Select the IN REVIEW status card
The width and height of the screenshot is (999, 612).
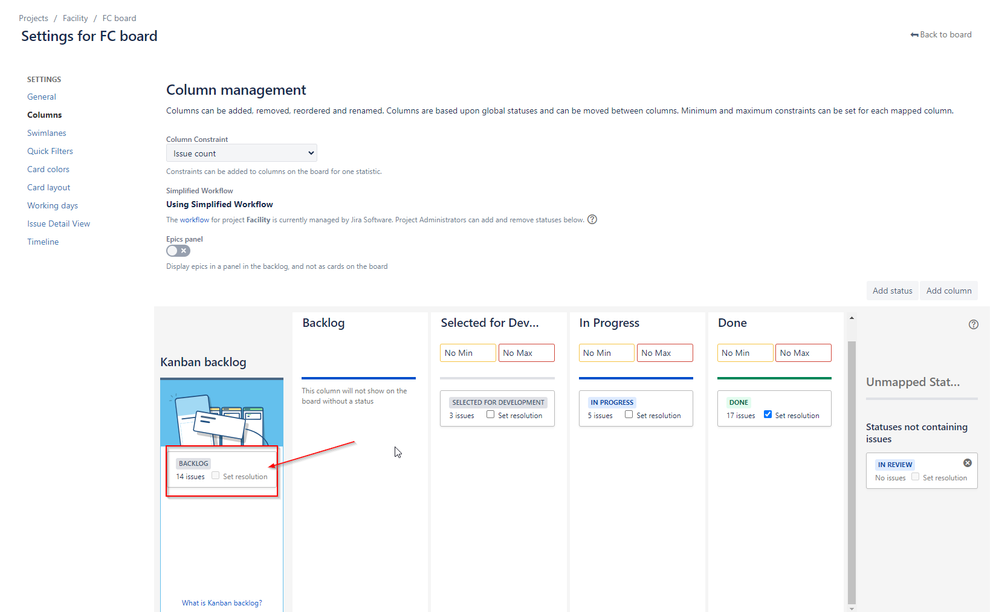(921, 471)
